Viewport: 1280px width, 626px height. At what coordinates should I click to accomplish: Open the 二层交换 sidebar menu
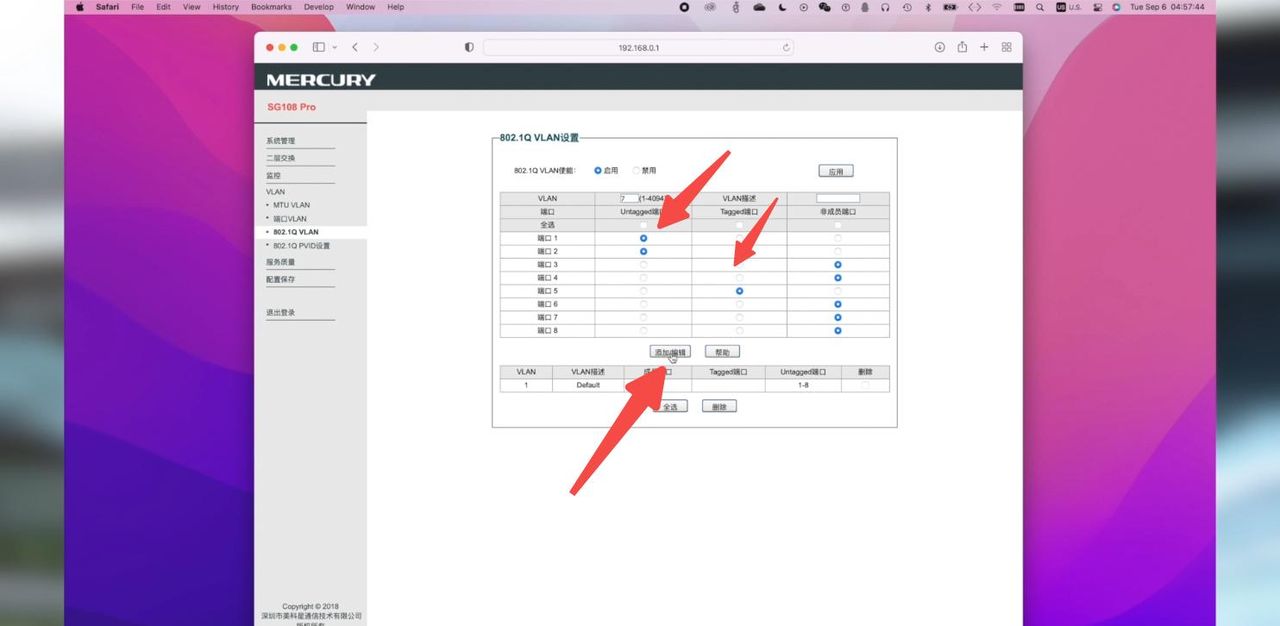(281, 158)
